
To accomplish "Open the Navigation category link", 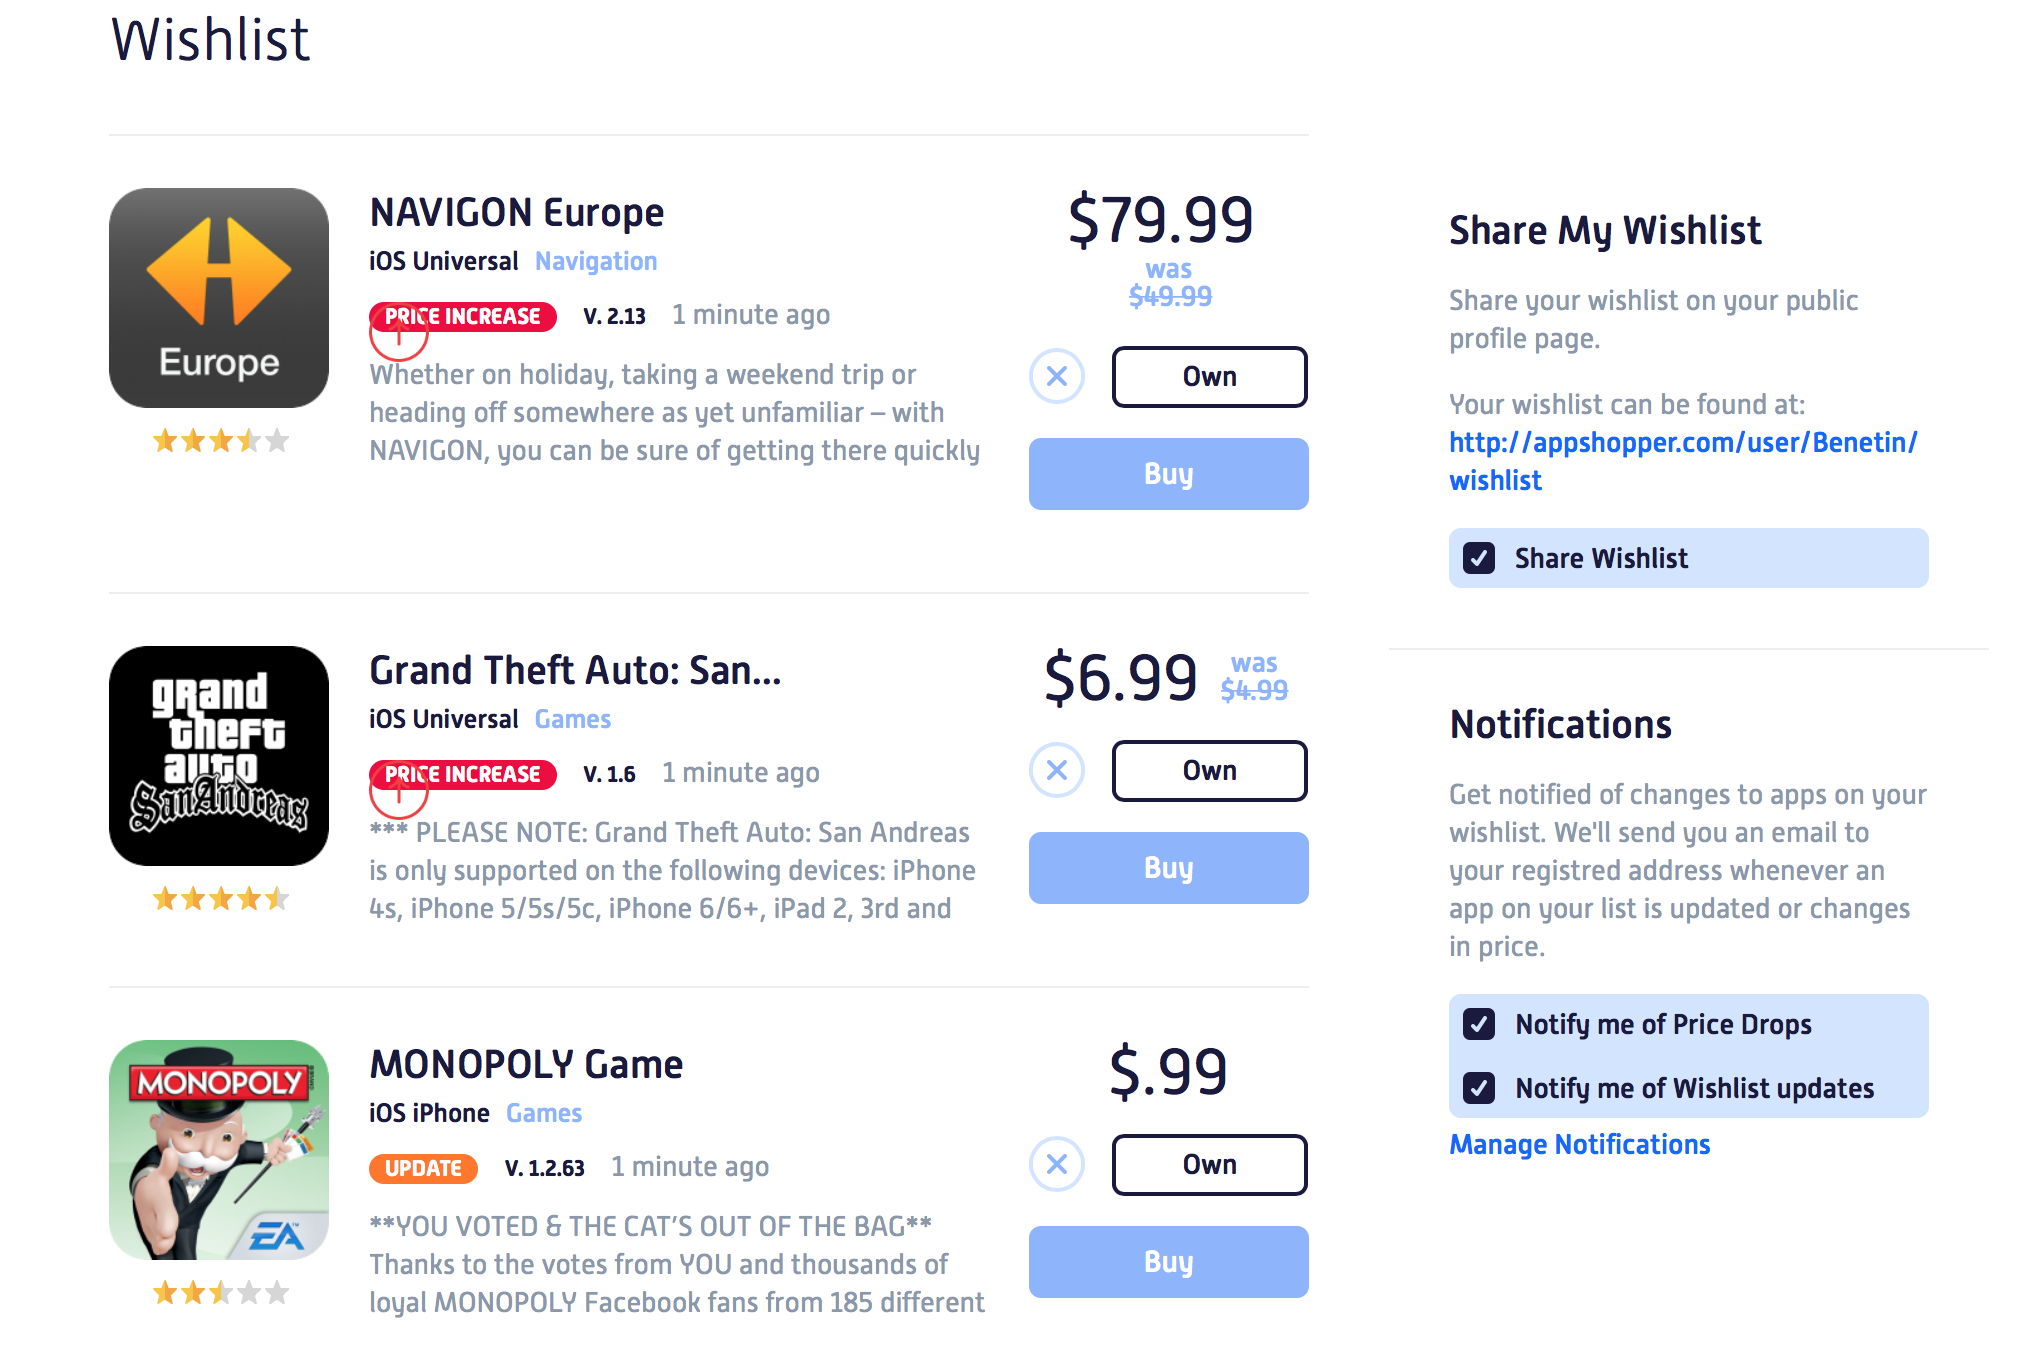I will click(x=596, y=261).
